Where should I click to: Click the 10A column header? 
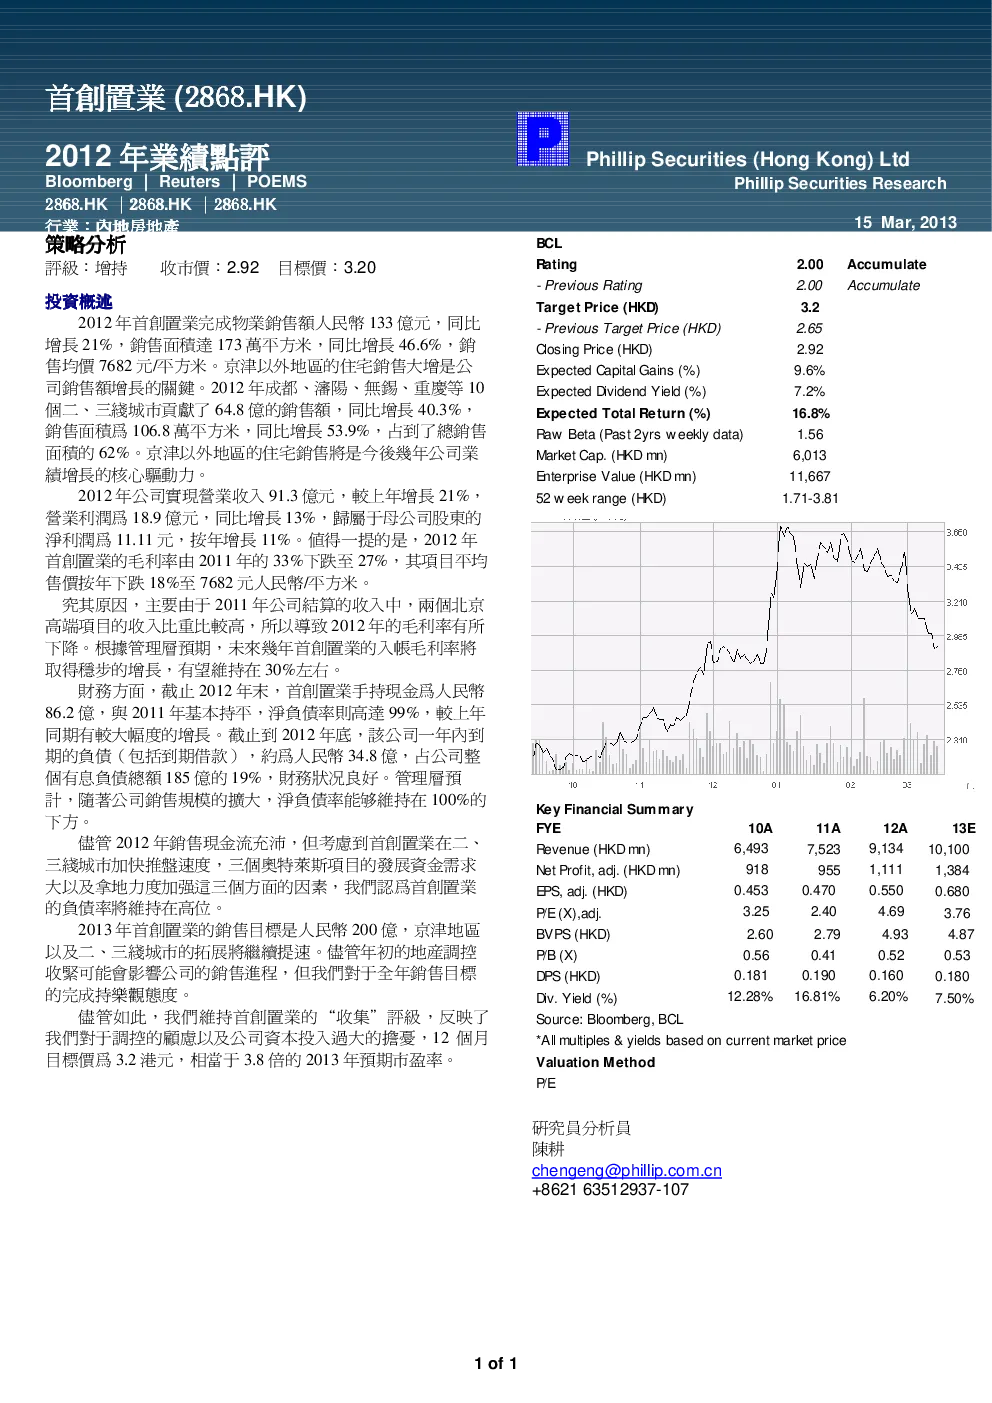coord(761,829)
